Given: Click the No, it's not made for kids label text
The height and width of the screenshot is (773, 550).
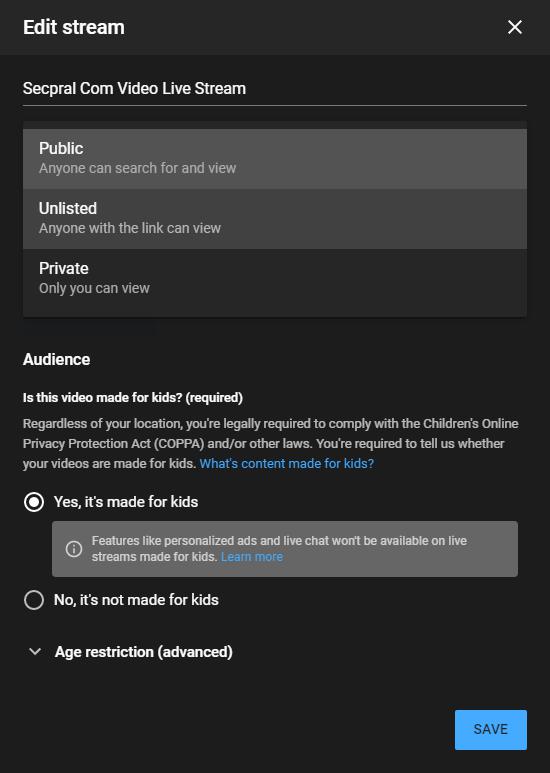Looking at the screenshot, I should [136, 600].
